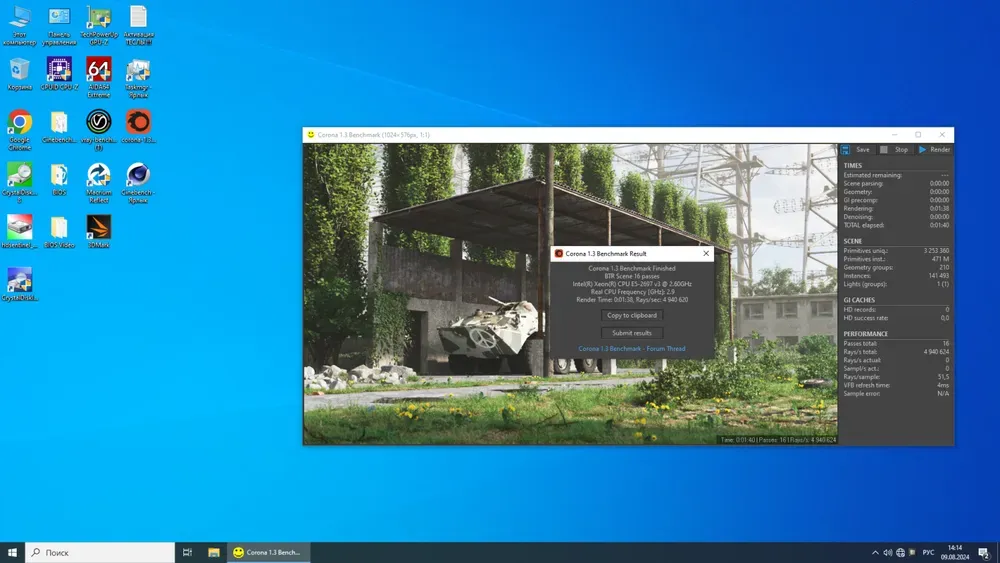Close the Corona Benchmark Result dialog

click(x=705, y=254)
